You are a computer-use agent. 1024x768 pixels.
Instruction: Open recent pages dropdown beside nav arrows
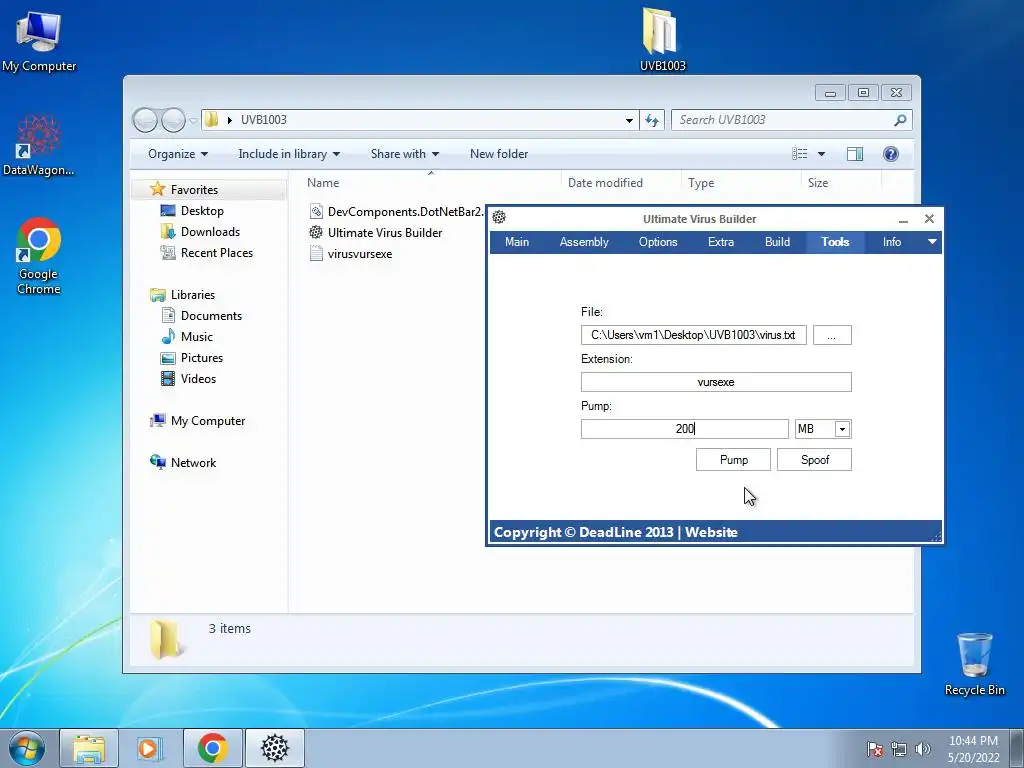[x=193, y=121]
